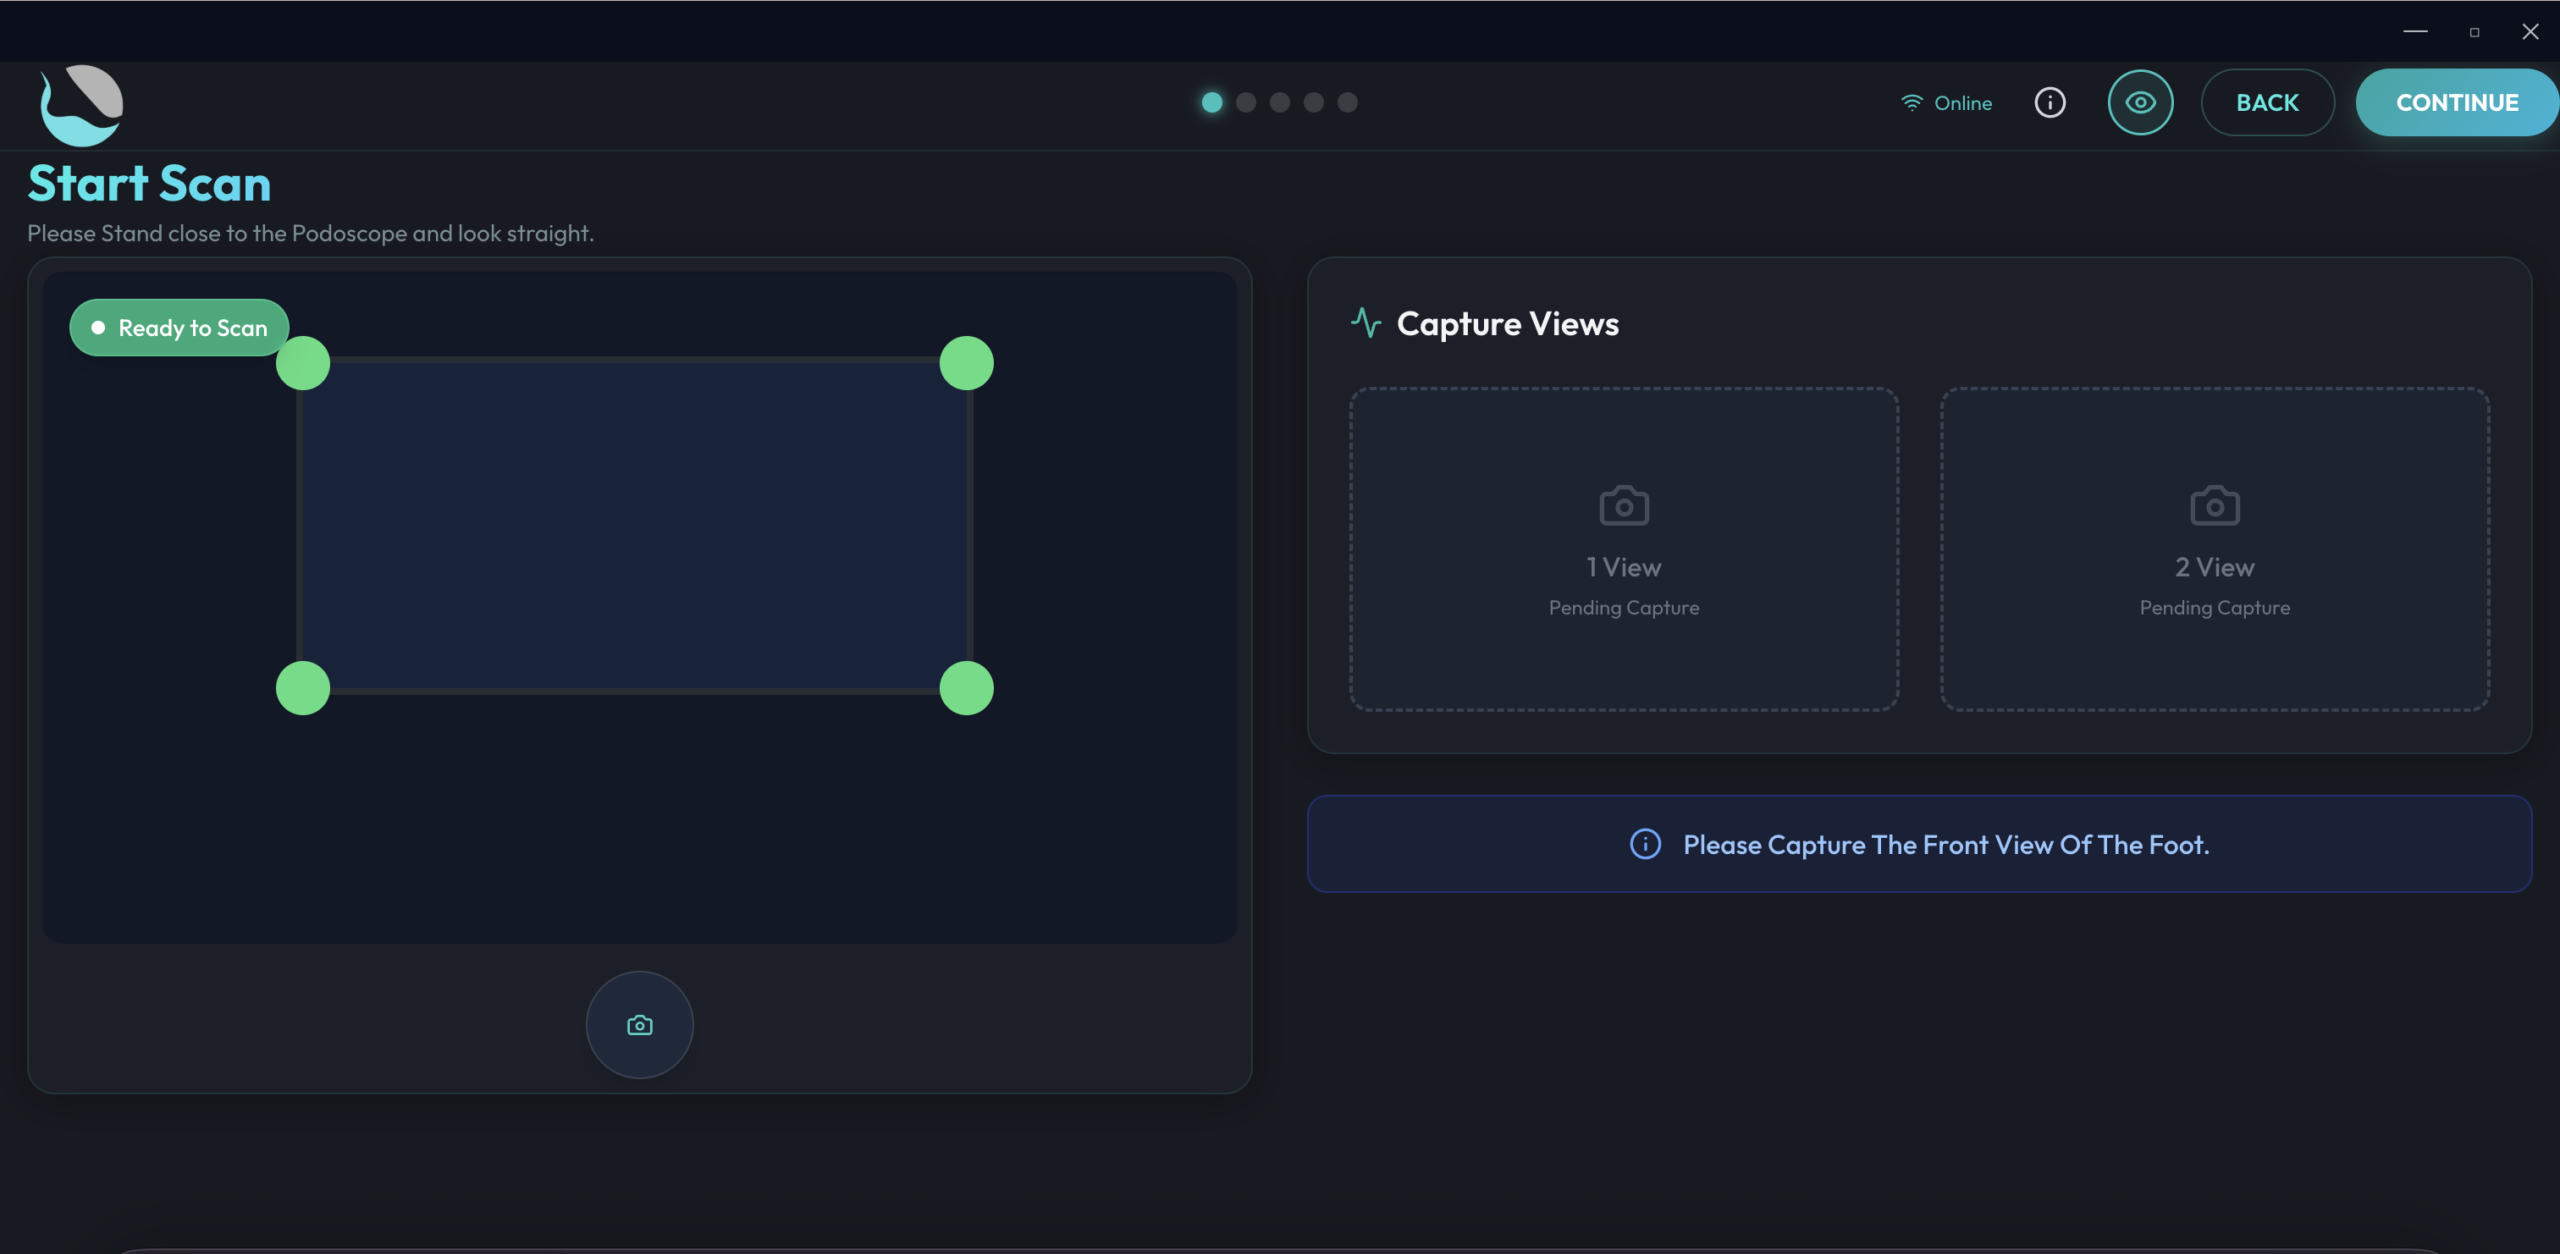
Task: Go BACK to previous step
Action: point(2267,103)
